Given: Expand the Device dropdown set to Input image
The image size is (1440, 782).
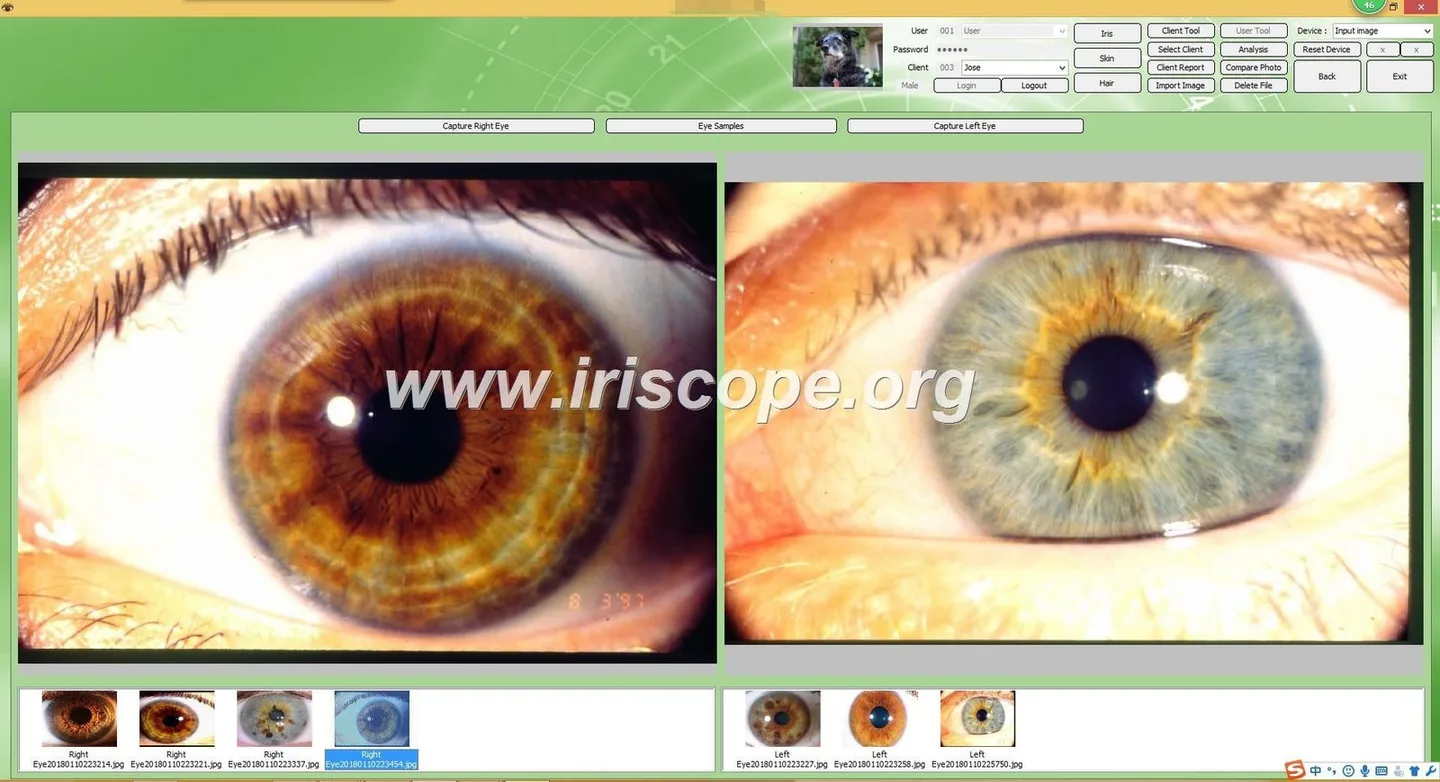Looking at the screenshot, I should click(x=1383, y=31).
